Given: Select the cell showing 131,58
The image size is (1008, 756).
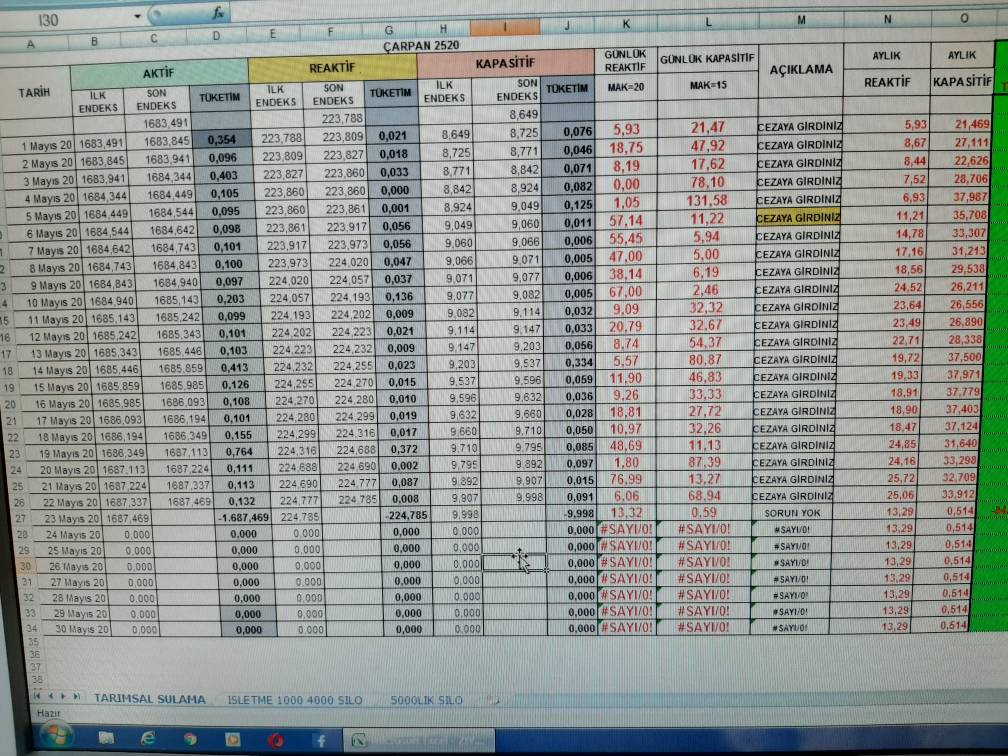Looking at the screenshot, I should (706, 201).
